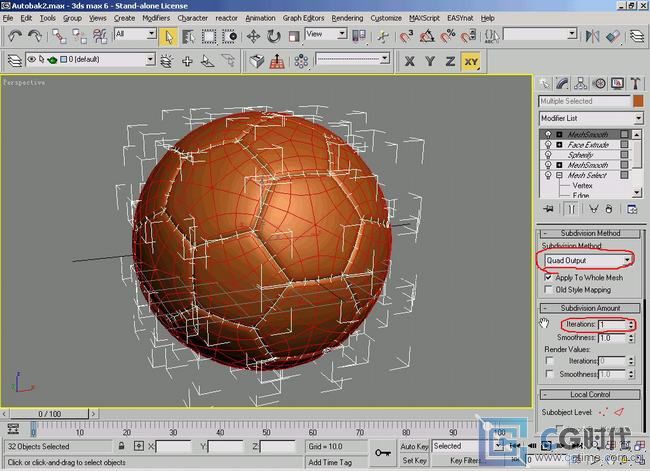Click the Mirror Selected Objects tool
The image size is (650, 471).
click(x=592, y=36)
